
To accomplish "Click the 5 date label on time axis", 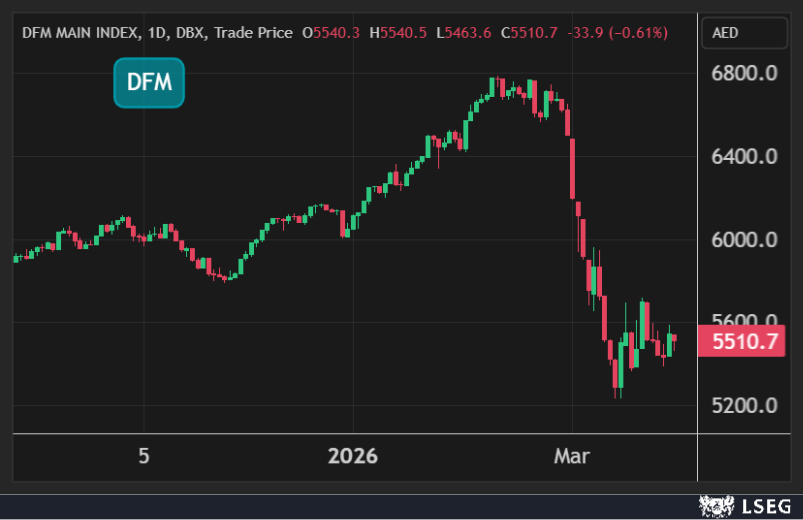I will click(x=144, y=456).
